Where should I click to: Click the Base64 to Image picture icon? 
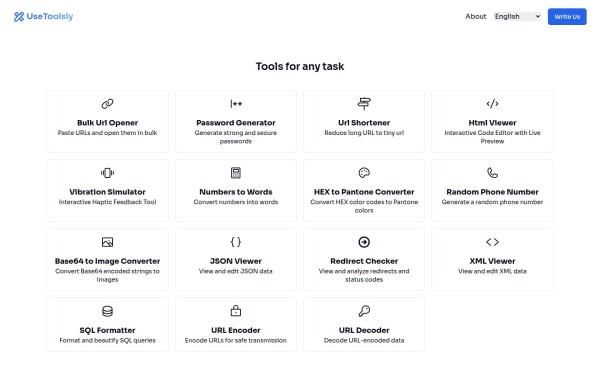107,242
